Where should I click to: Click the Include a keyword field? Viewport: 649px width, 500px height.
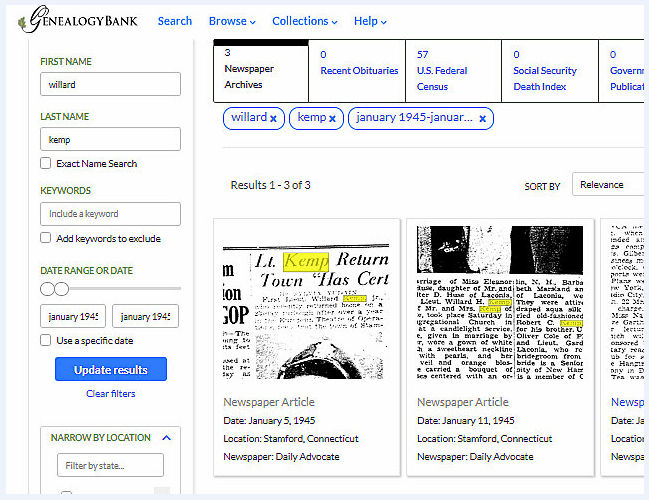click(111, 214)
